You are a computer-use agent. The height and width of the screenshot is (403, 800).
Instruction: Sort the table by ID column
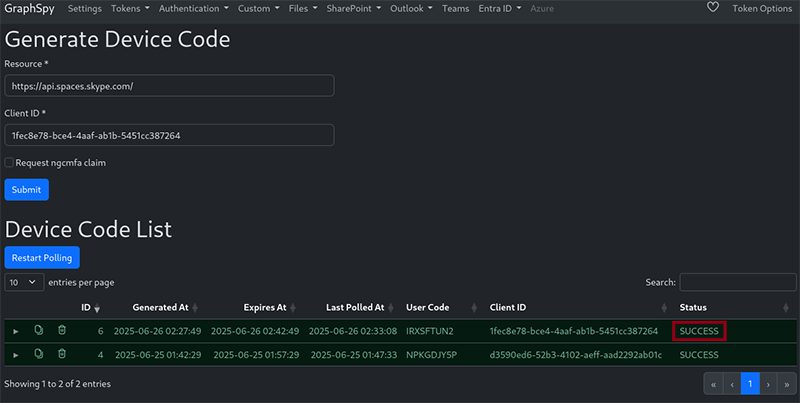coord(91,307)
